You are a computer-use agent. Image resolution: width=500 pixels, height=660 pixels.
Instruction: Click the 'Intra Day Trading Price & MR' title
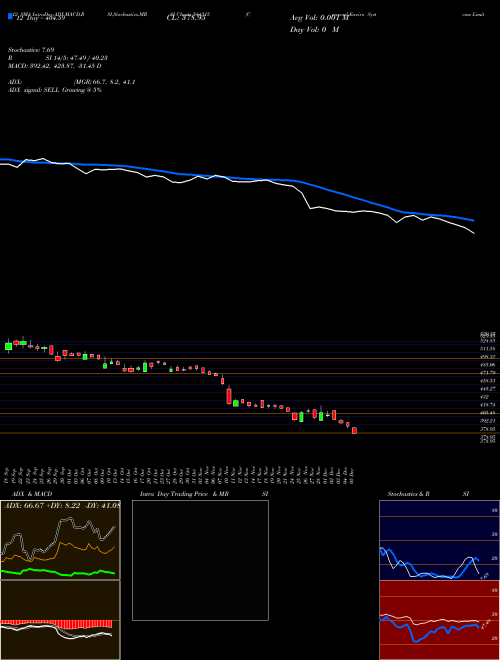185,494
